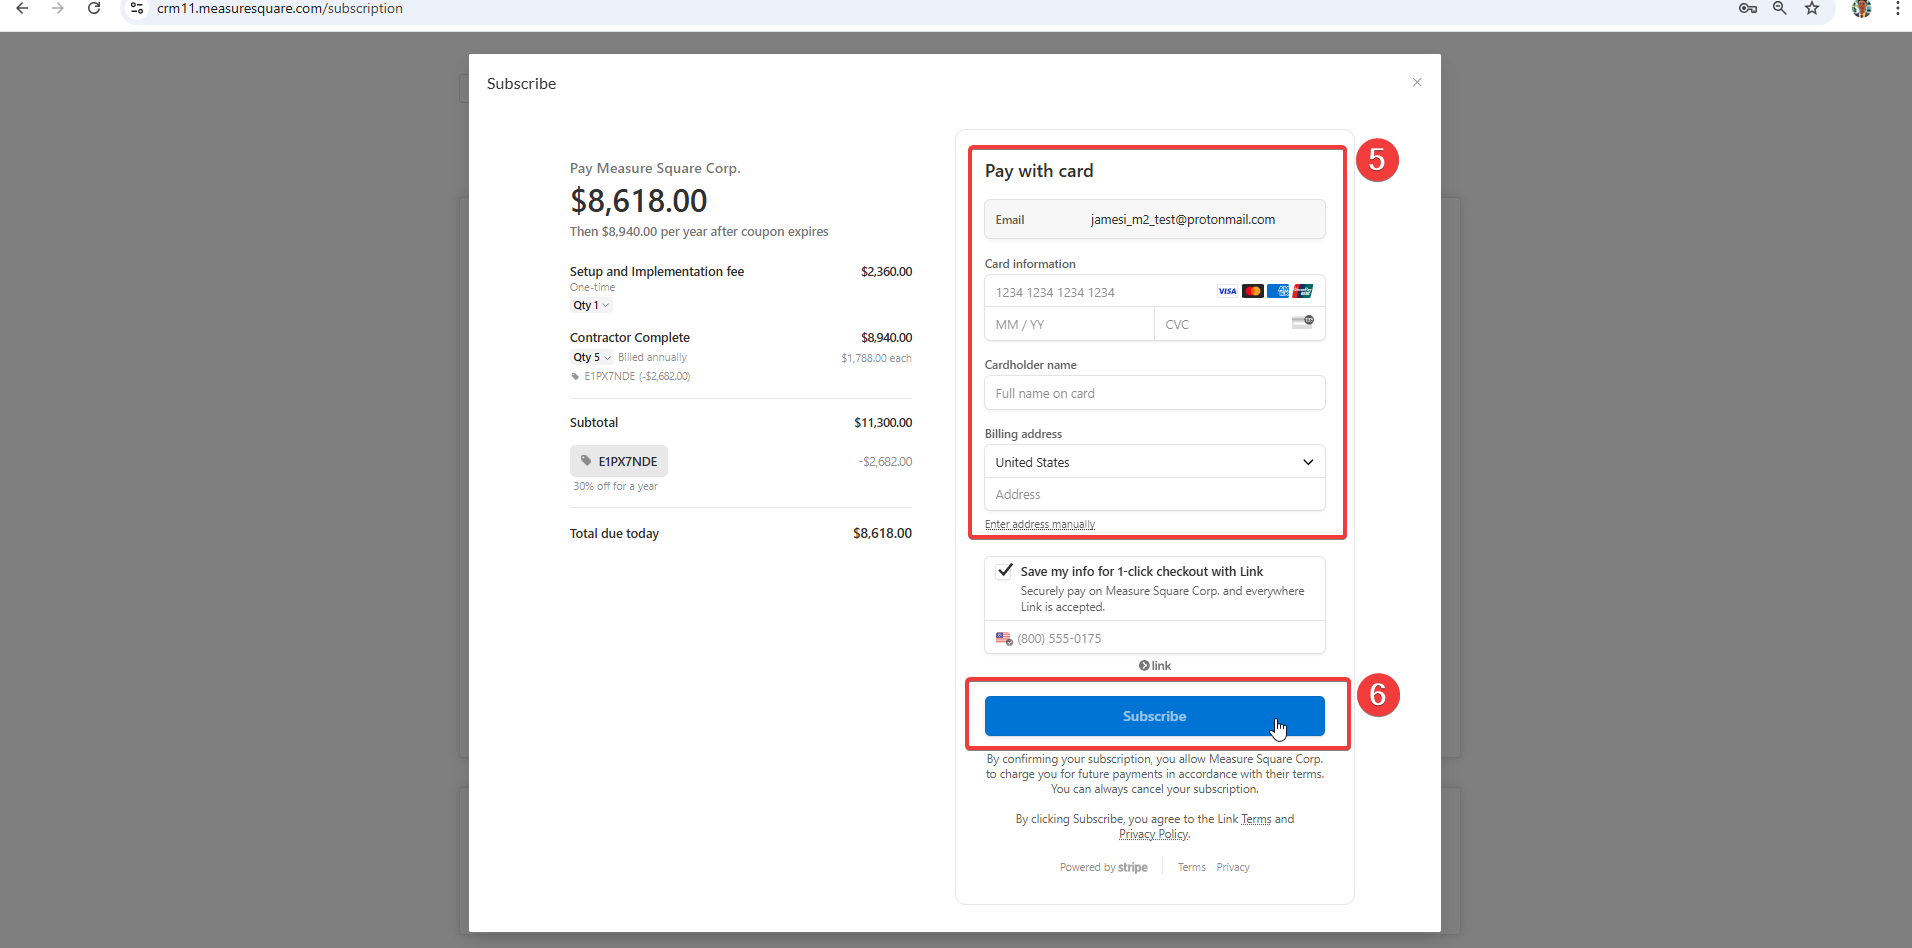Click 'Setup and Implementation fee' line item
Image resolution: width=1912 pixels, height=948 pixels.
tap(657, 271)
